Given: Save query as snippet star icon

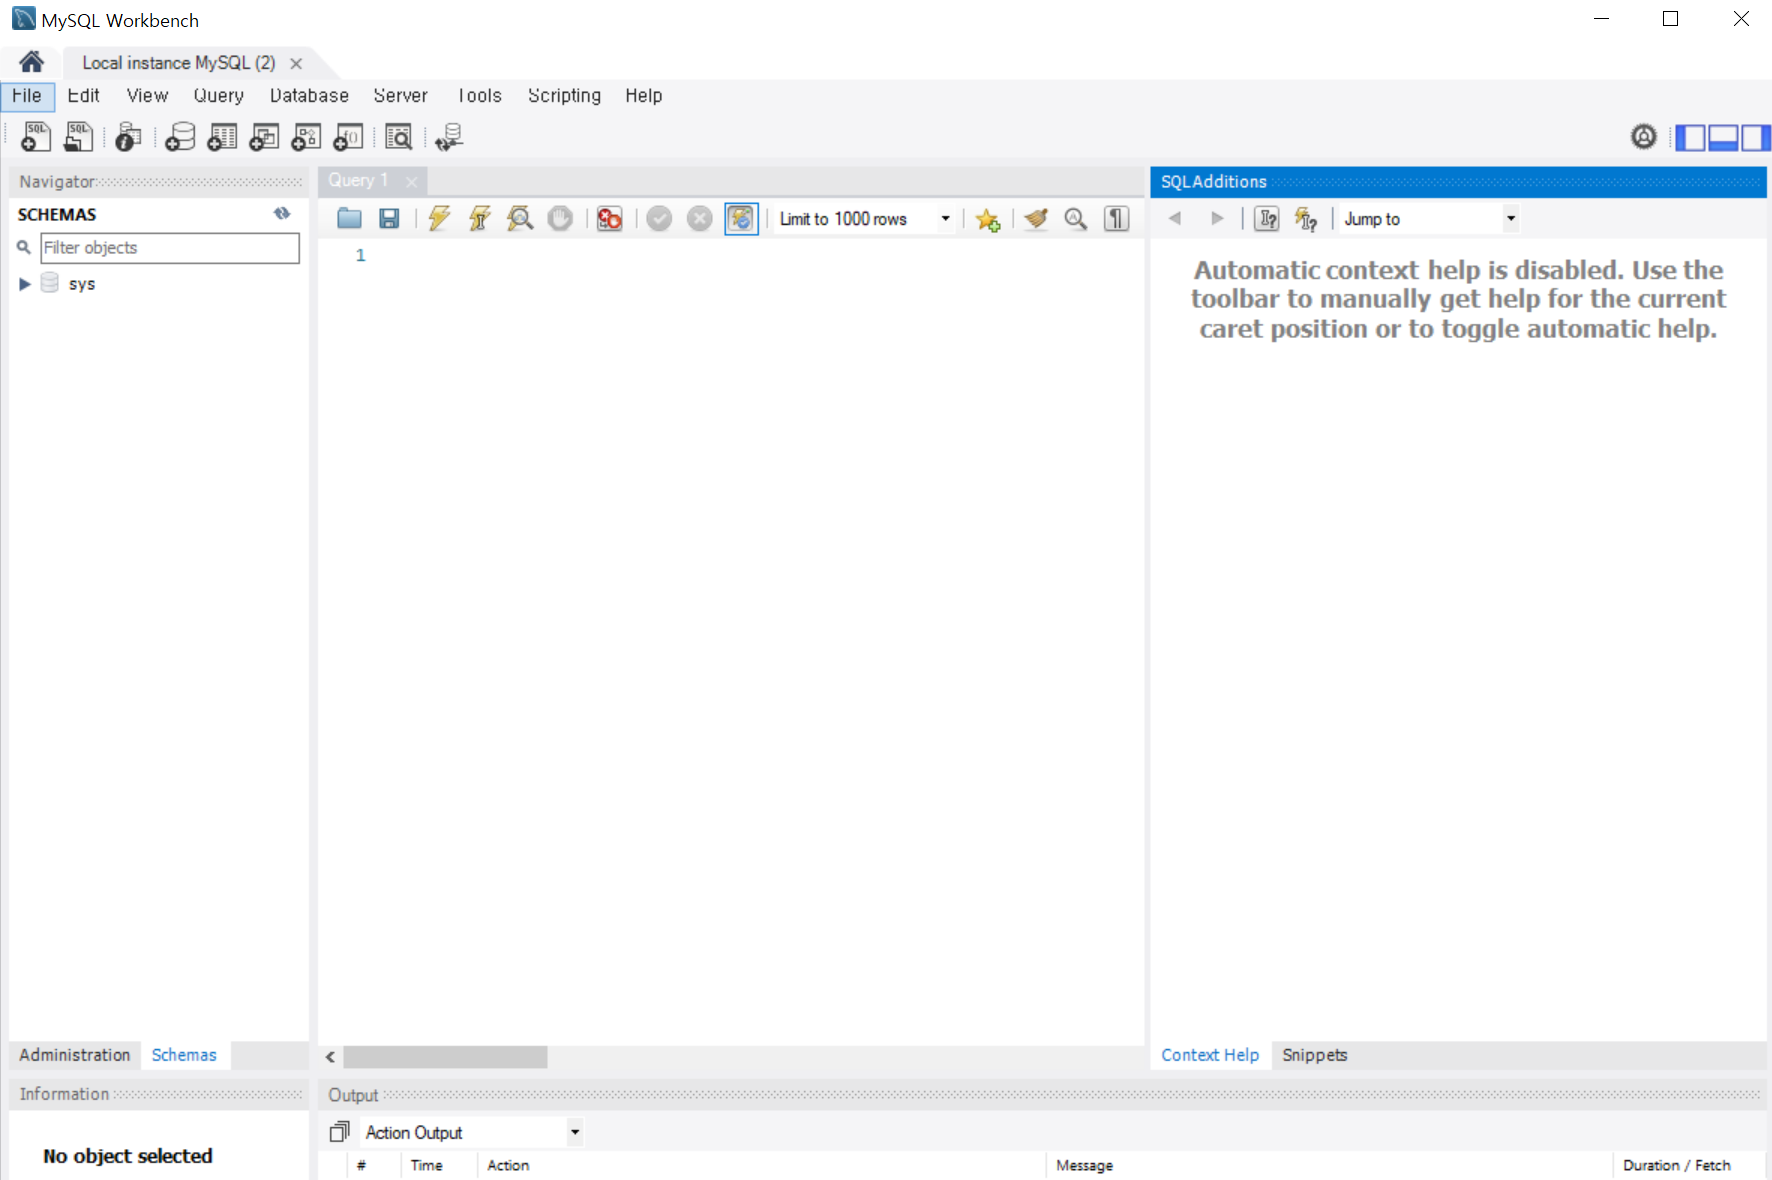Looking at the screenshot, I should click(988, 219).
